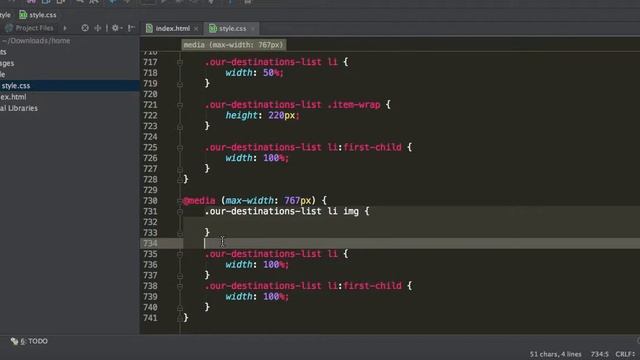Close the index.html tab

tap(196, 29)
